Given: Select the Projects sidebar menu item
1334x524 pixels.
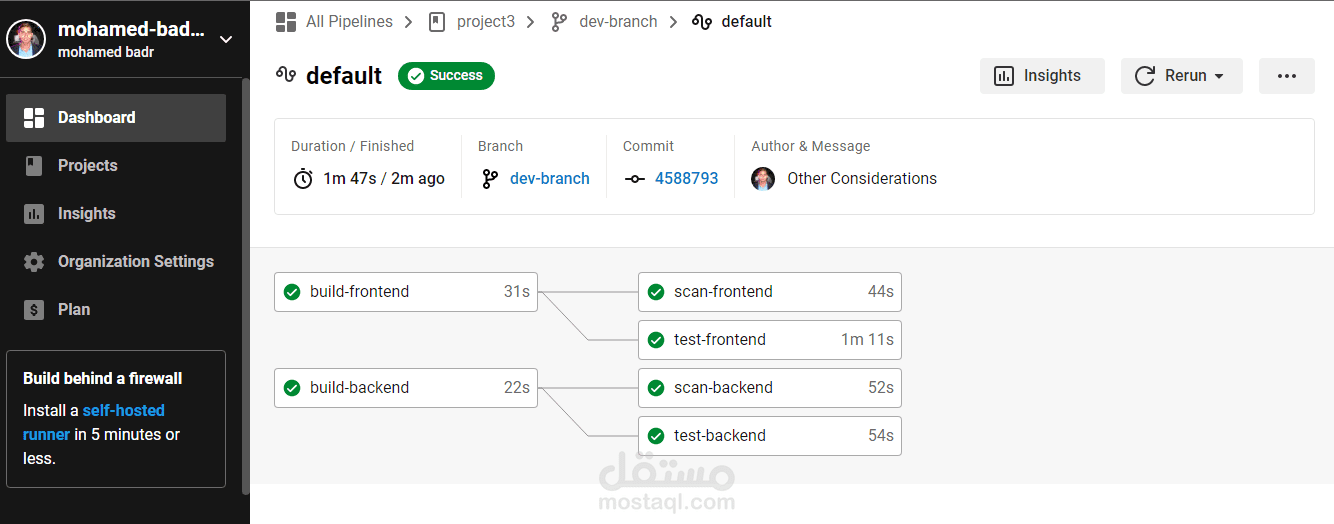Looking at the screenshot, I should [x=87, y=166].
